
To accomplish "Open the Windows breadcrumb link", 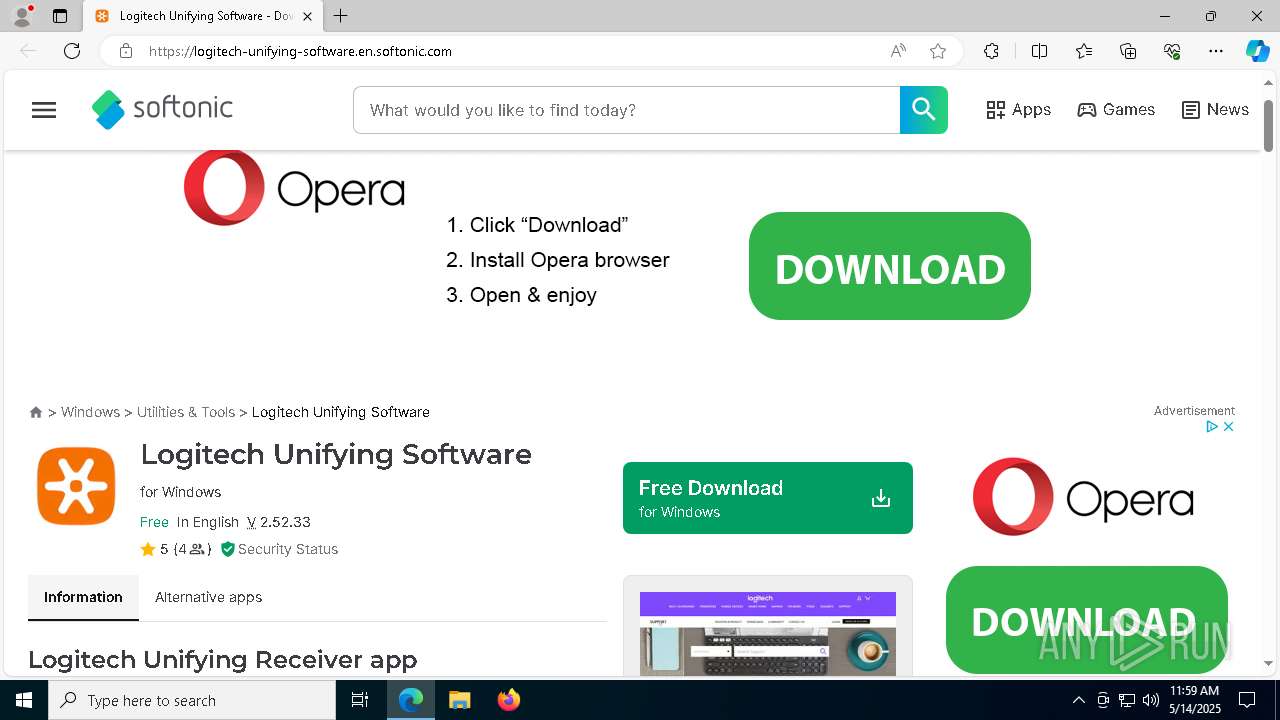I will tap(90, 412).
